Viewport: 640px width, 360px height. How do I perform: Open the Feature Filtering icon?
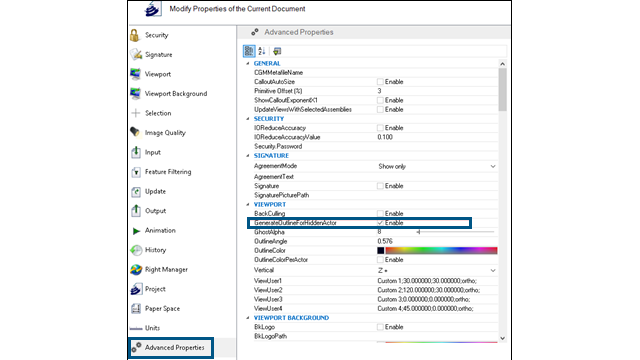pos(136,172)
